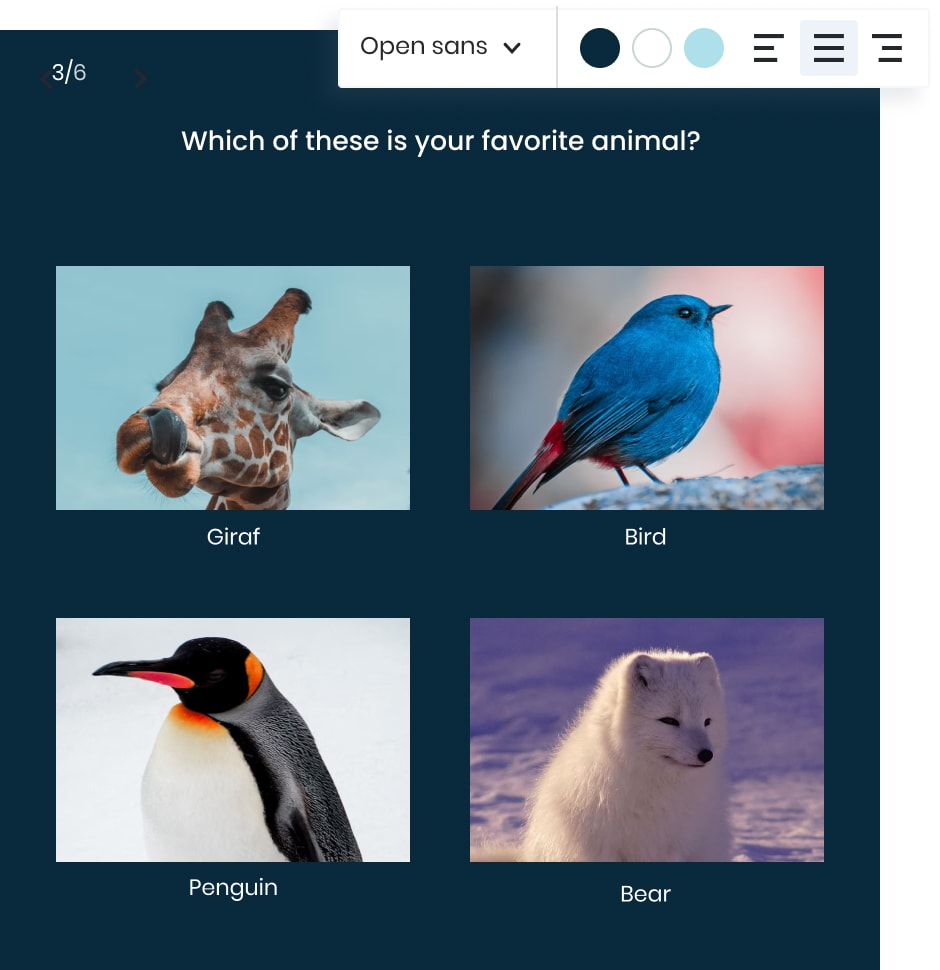
Task: Click the 3/6 page counter
Action: tap(69, 72)
